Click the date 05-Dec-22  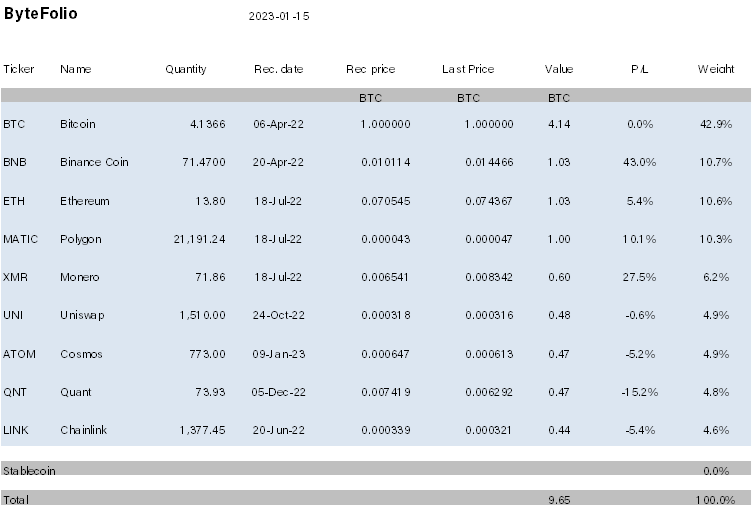pos(279,392)
